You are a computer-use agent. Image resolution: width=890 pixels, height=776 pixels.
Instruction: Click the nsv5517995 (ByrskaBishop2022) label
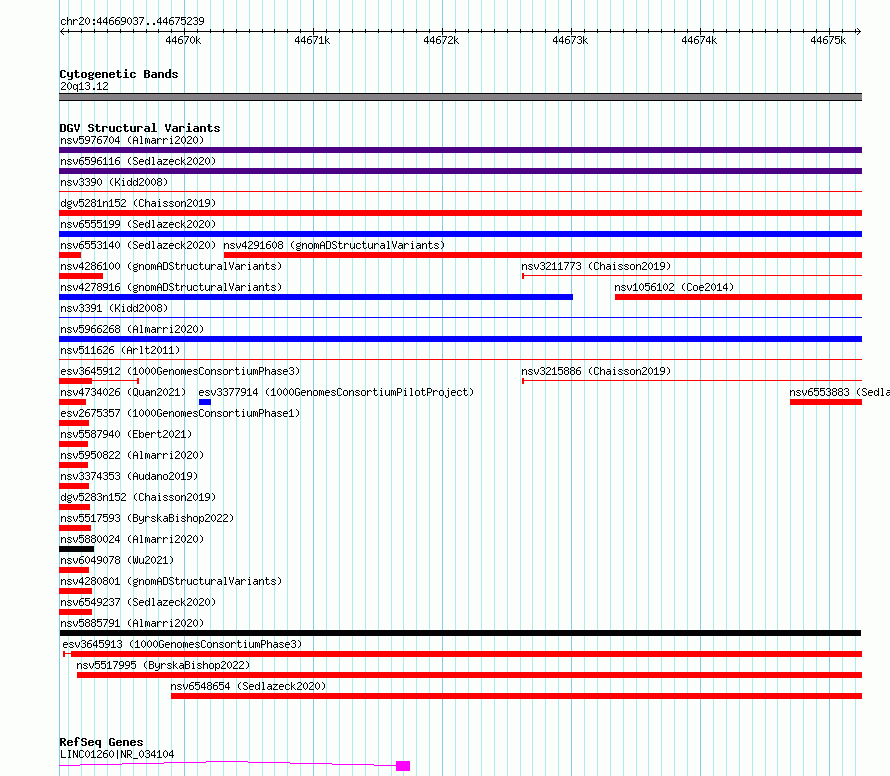pos(163,665)
